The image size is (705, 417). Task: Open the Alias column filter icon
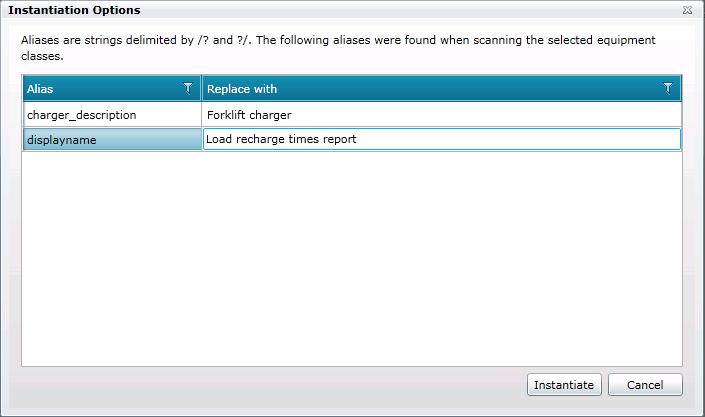click(188, 89)
